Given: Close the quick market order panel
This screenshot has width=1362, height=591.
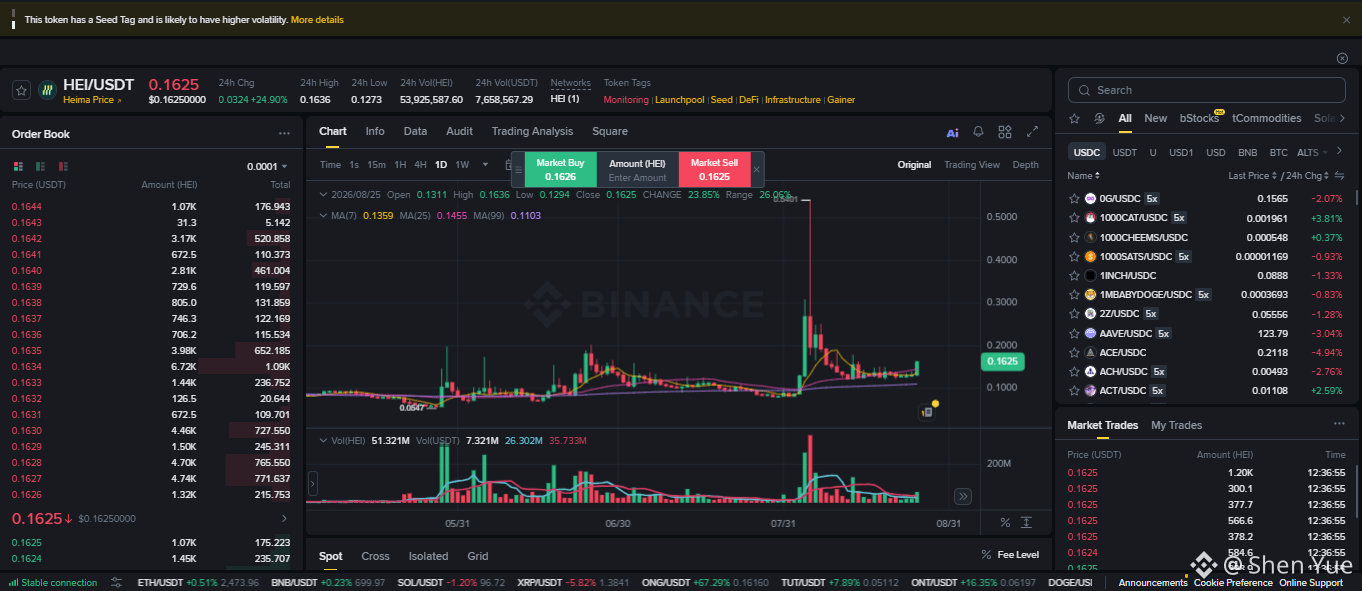Looking at the screenshot, I should pyautogui.click(x=756, y=169).
